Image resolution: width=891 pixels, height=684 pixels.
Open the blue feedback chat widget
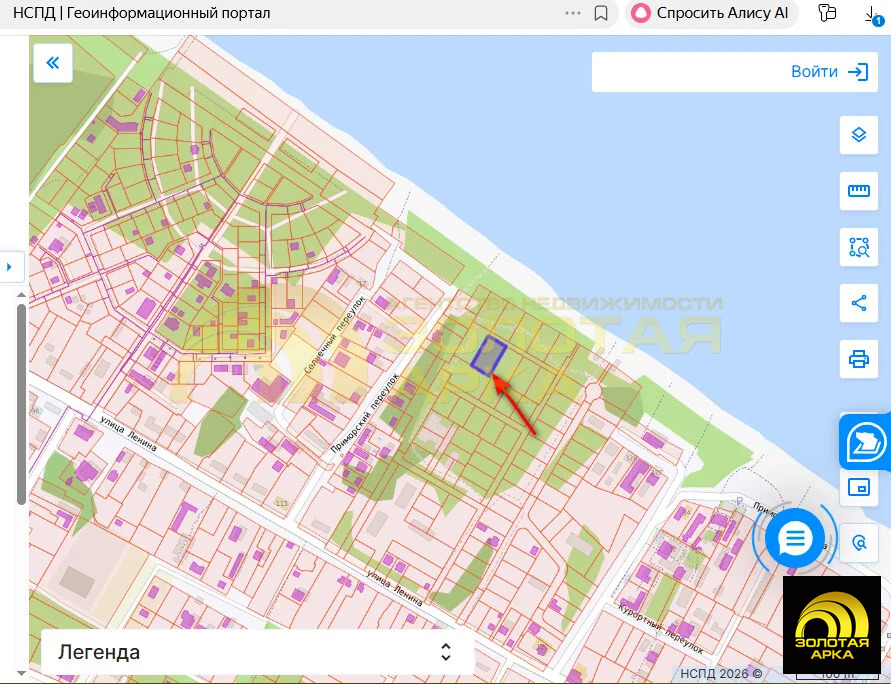tap(865, 442)
